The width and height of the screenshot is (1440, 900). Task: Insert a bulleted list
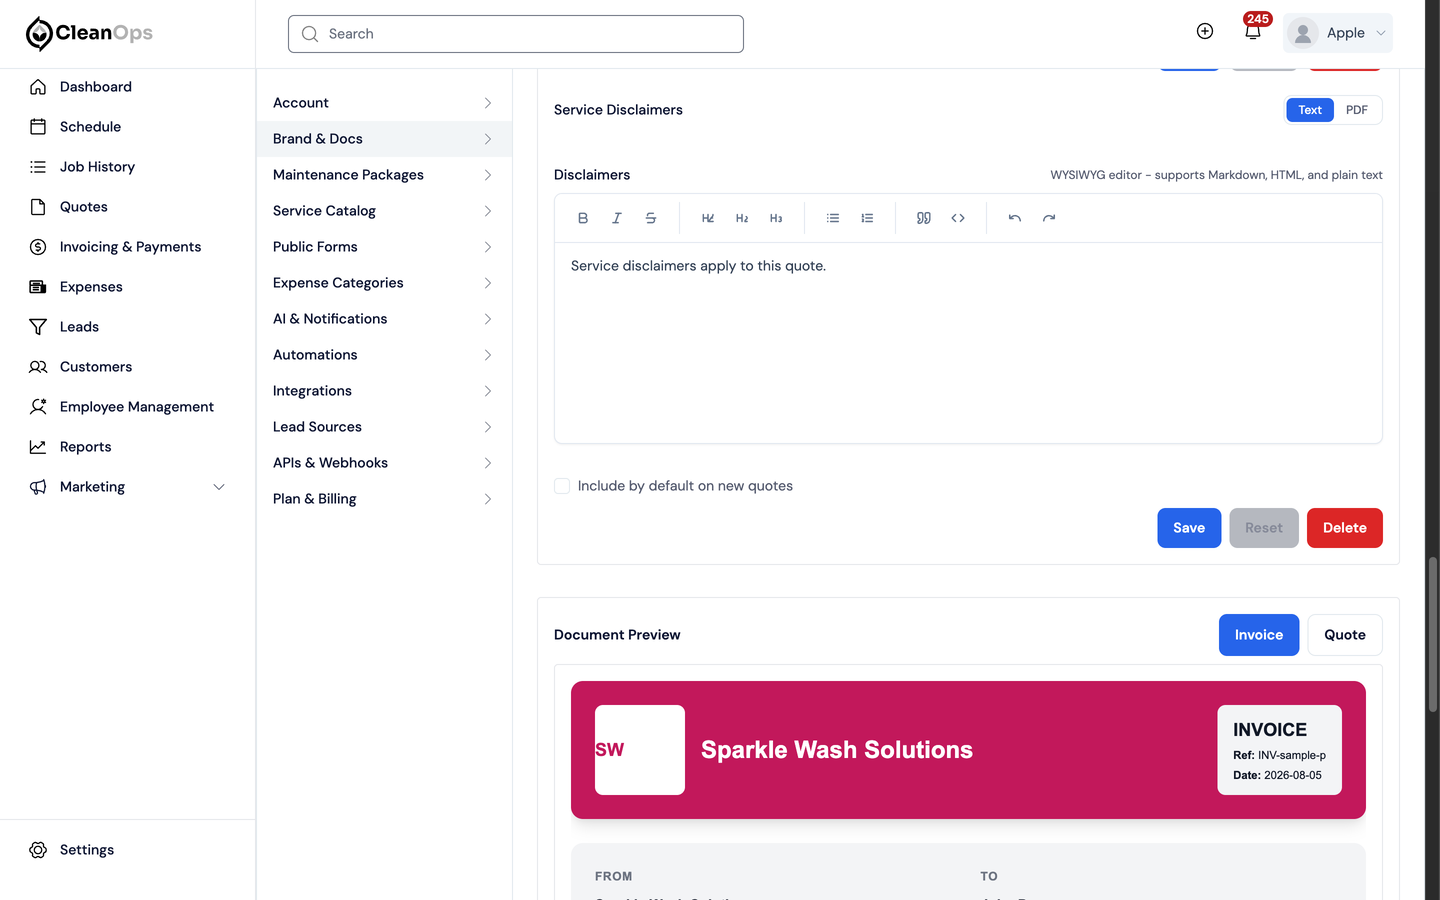pos(833,218)
